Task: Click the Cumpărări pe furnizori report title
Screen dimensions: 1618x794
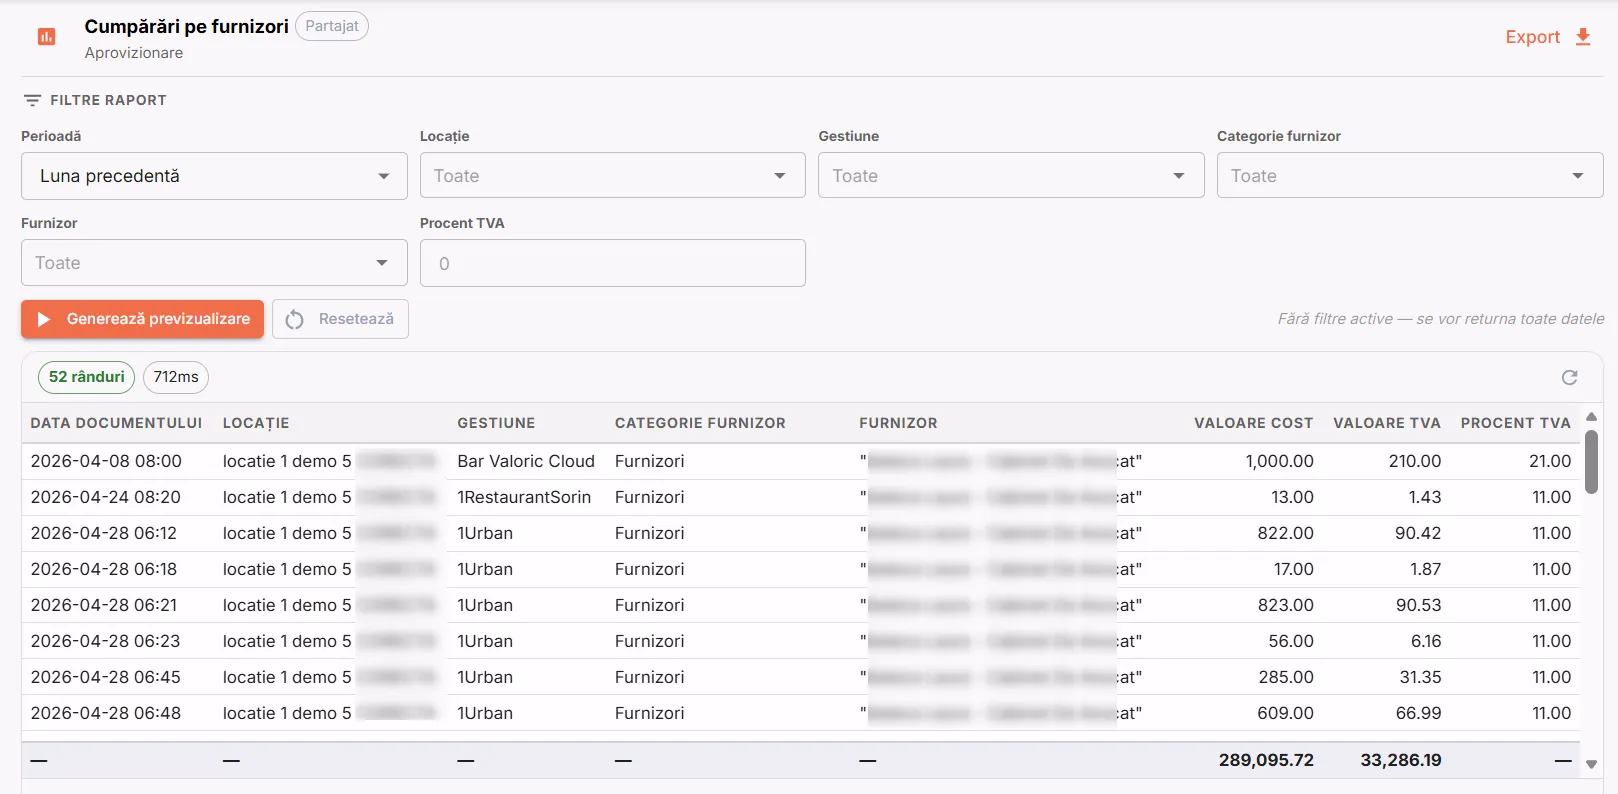Action: click(187, 26)
